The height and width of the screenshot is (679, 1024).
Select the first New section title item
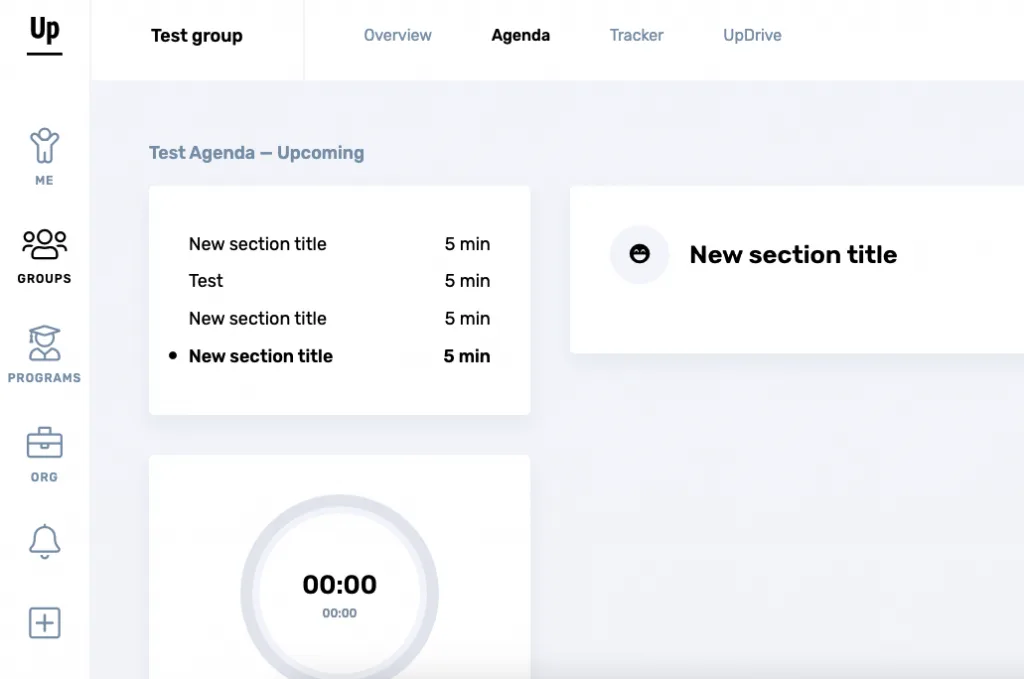pos(257,244)
